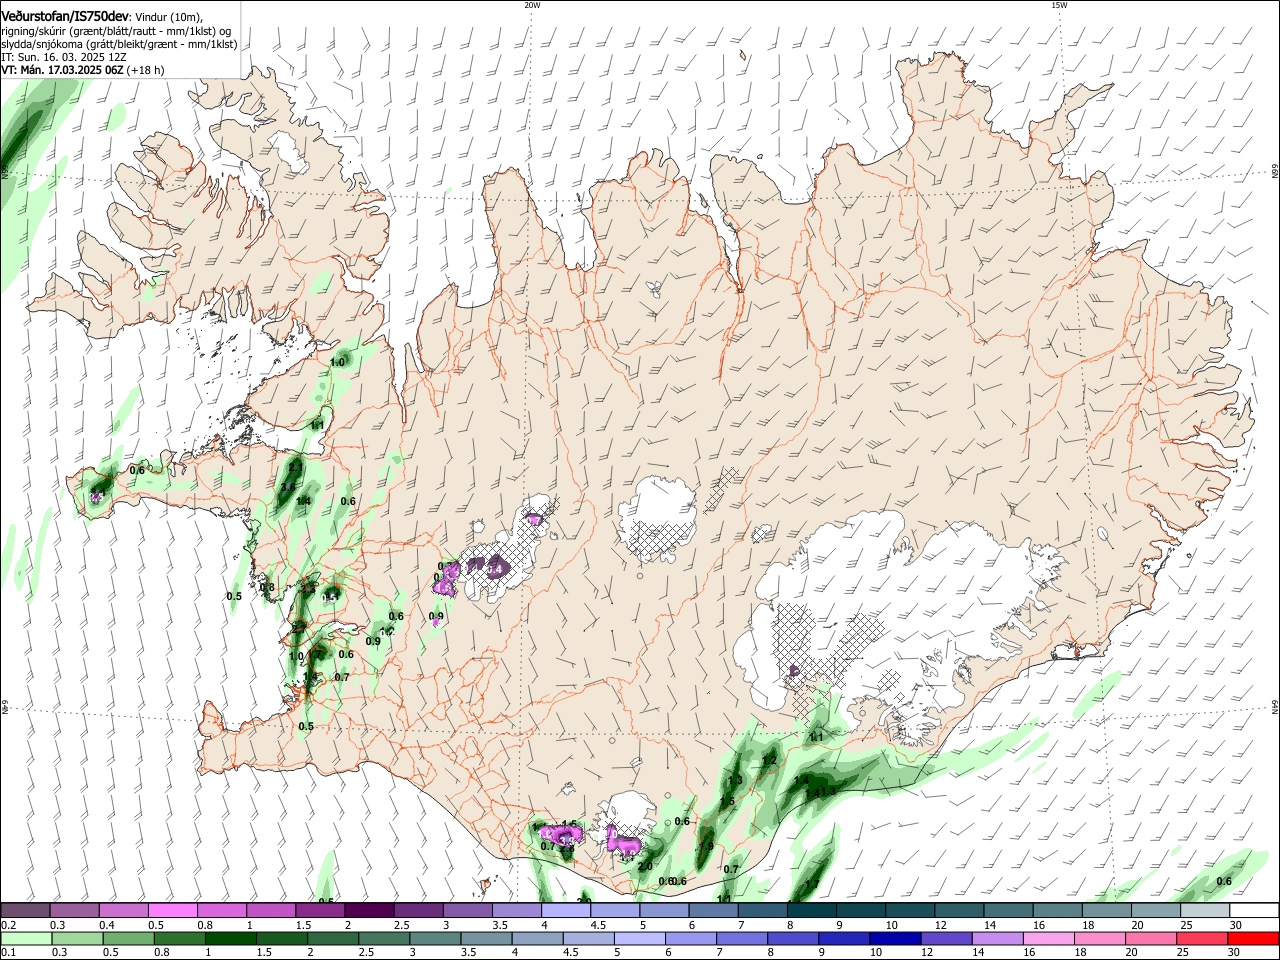Image resolution: width=1280 pixels, height=960 pixels.
Task: Click the '1.7' precipitation value on the map
Action: click(x=812, y=884)
